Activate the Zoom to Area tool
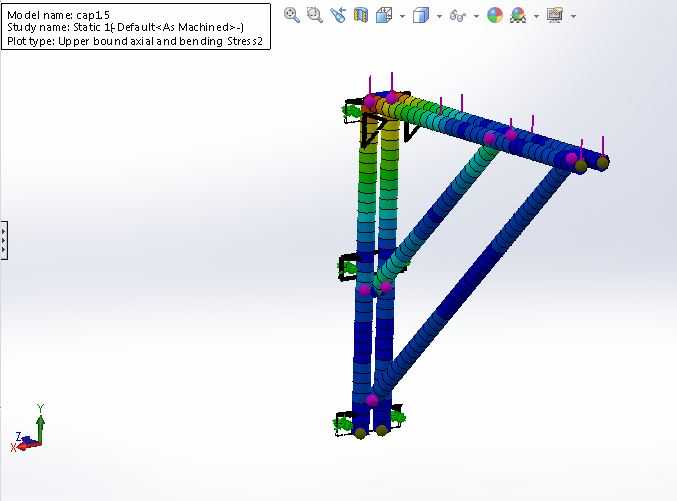The image size is (677, 501). pyautogui.click(x=315, y=15)
